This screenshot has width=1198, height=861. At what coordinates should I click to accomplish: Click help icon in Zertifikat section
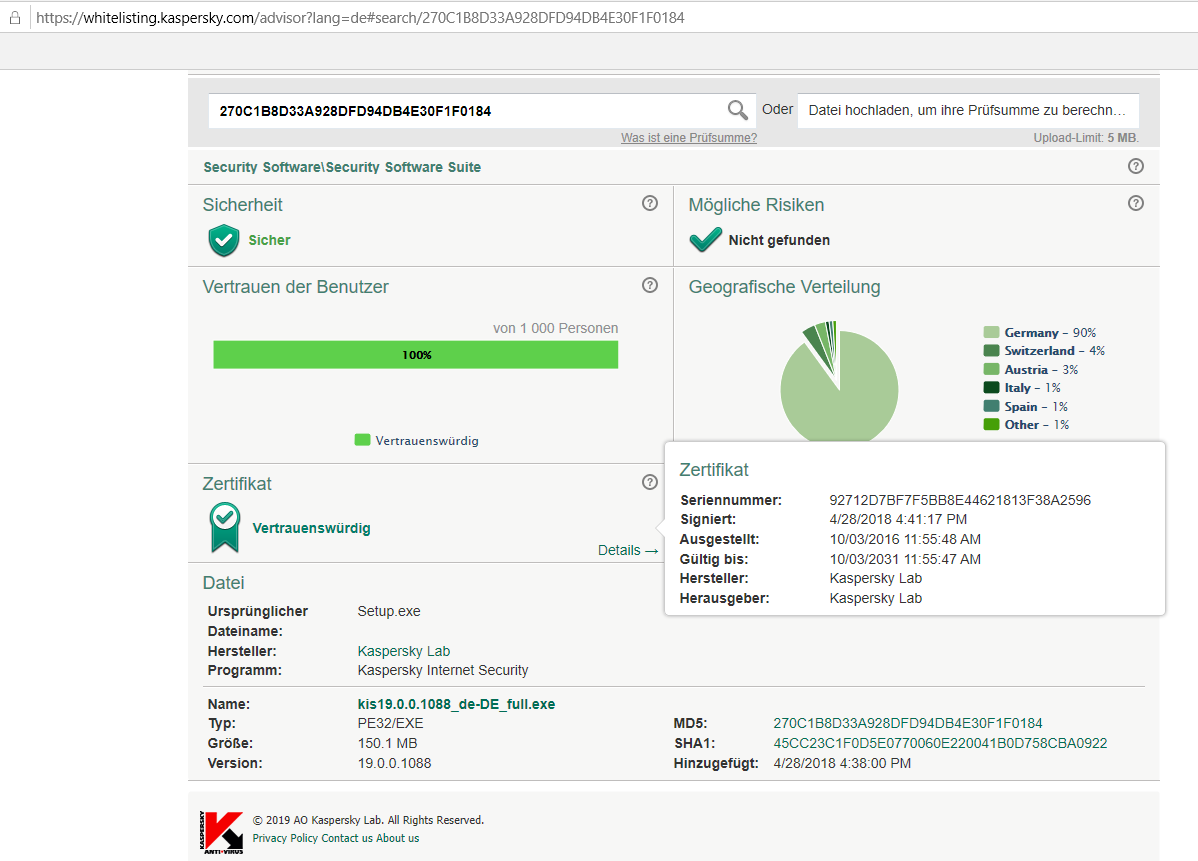[649, 482]
